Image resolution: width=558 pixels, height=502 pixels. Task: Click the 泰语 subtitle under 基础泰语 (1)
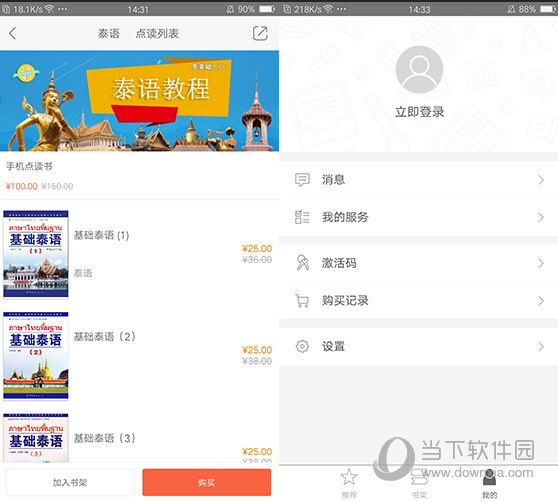83,273
